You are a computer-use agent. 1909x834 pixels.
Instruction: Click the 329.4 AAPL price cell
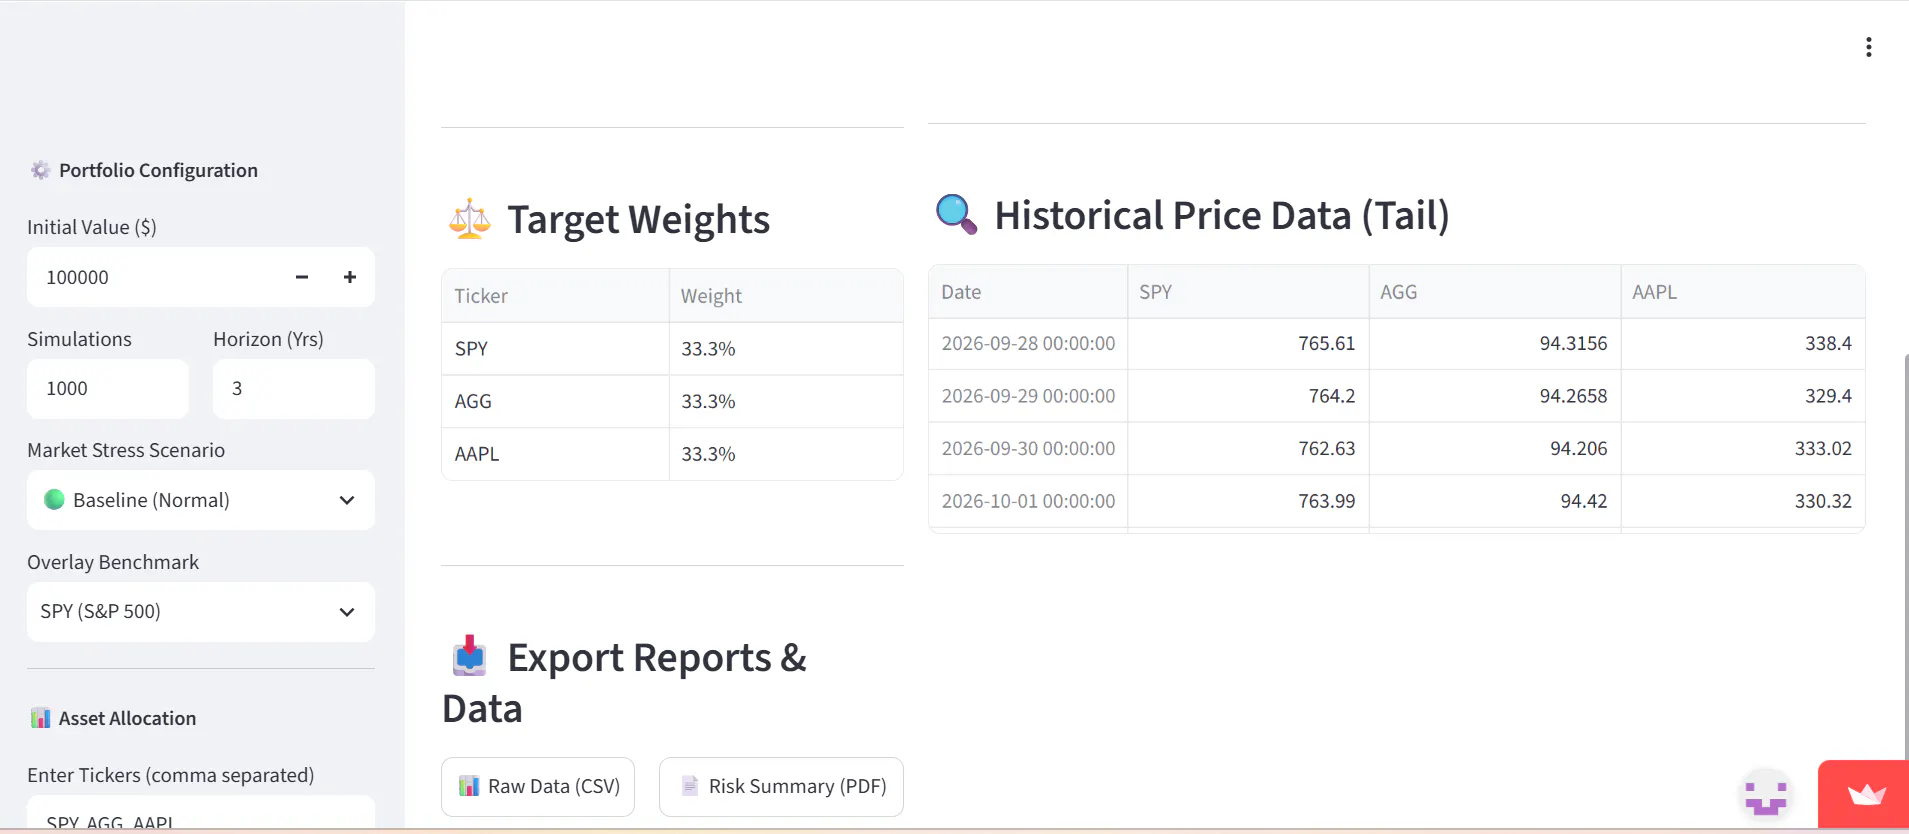pos(1743,396)
